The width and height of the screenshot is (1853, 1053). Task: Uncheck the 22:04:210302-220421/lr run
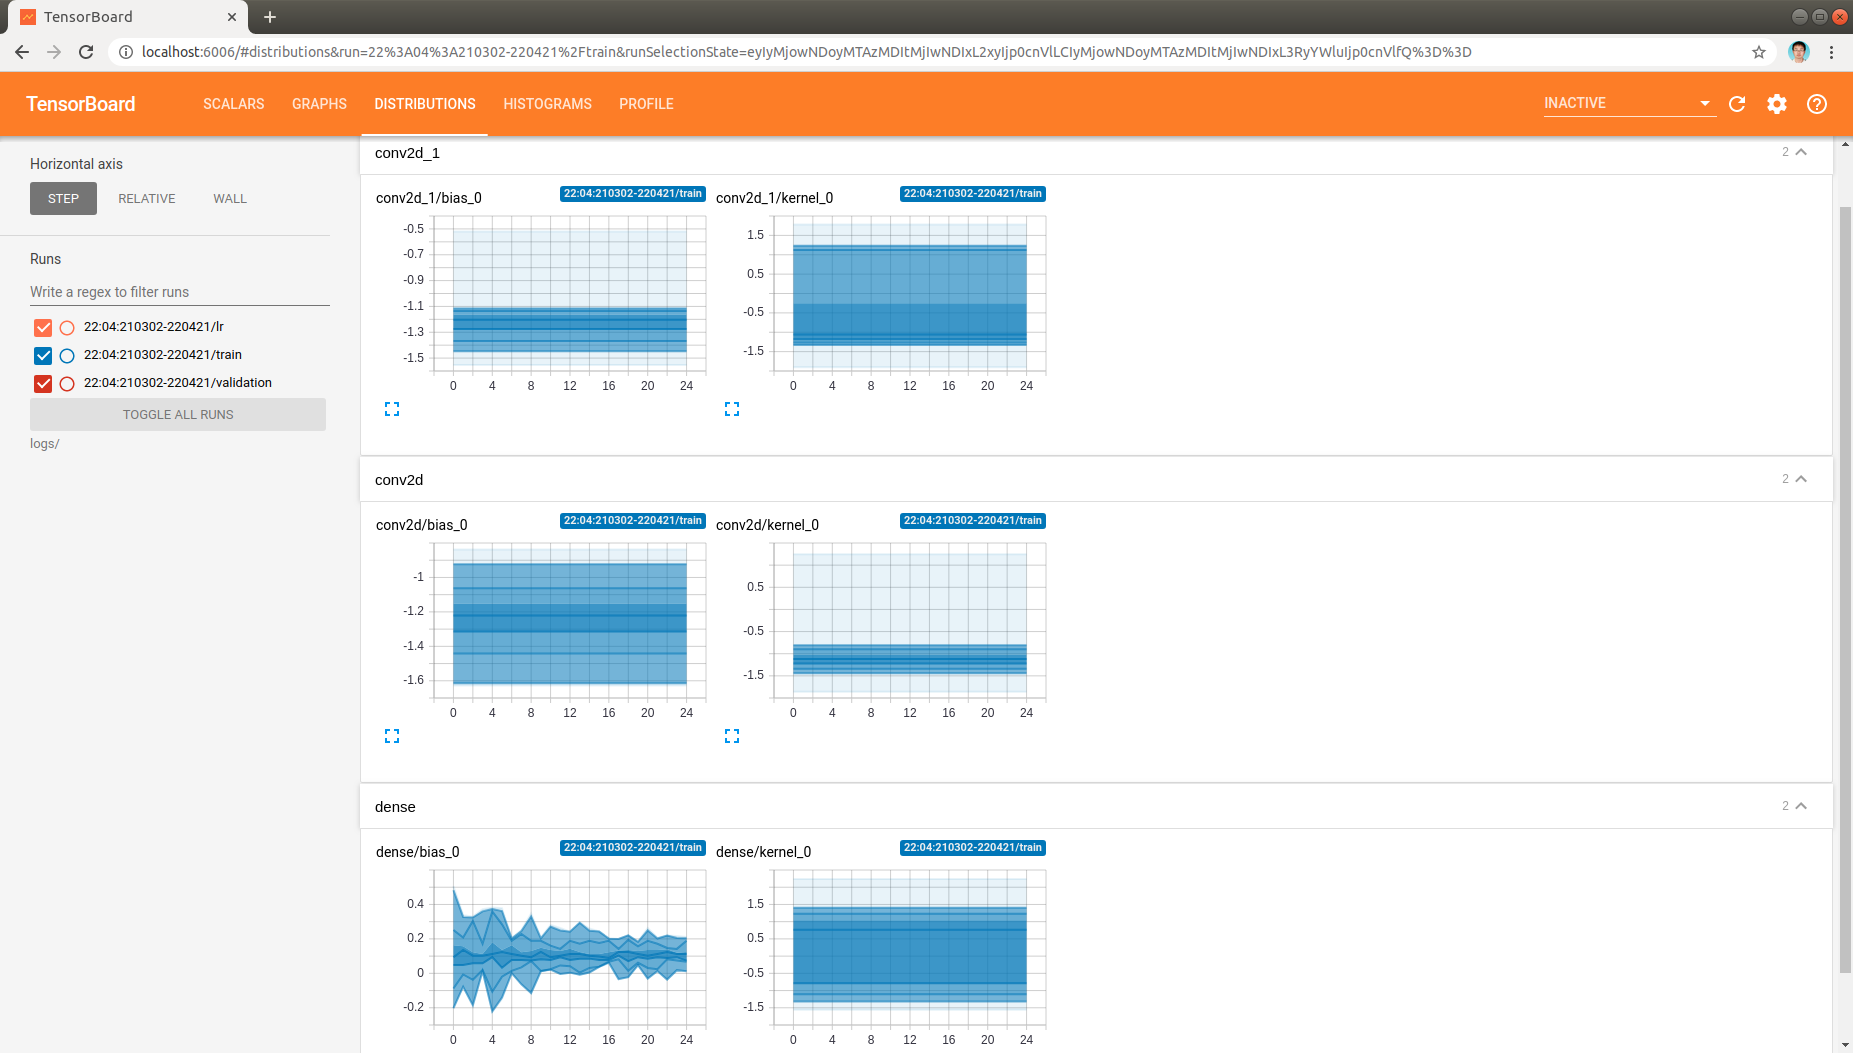click(x=43, y=327)
